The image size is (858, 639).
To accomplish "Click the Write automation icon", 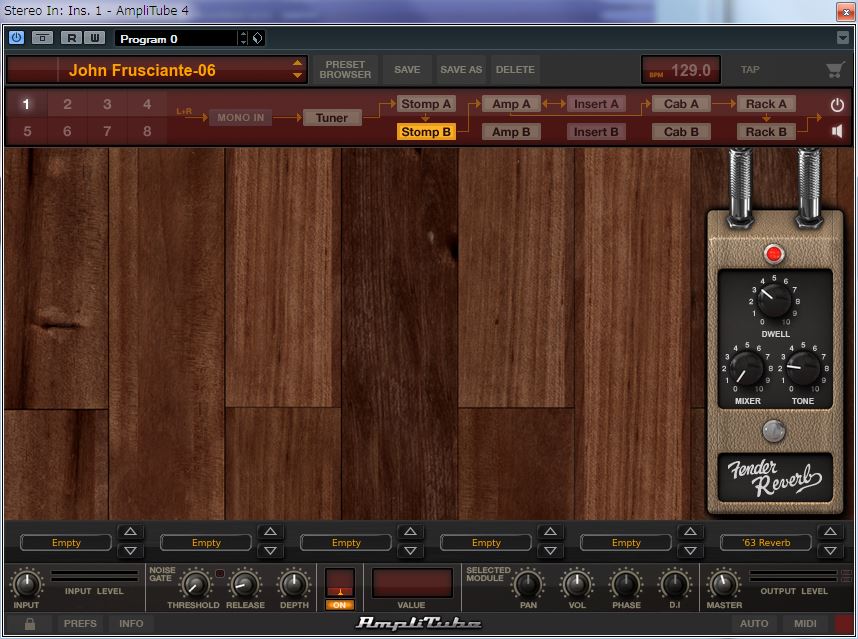I will click(94, 37).
